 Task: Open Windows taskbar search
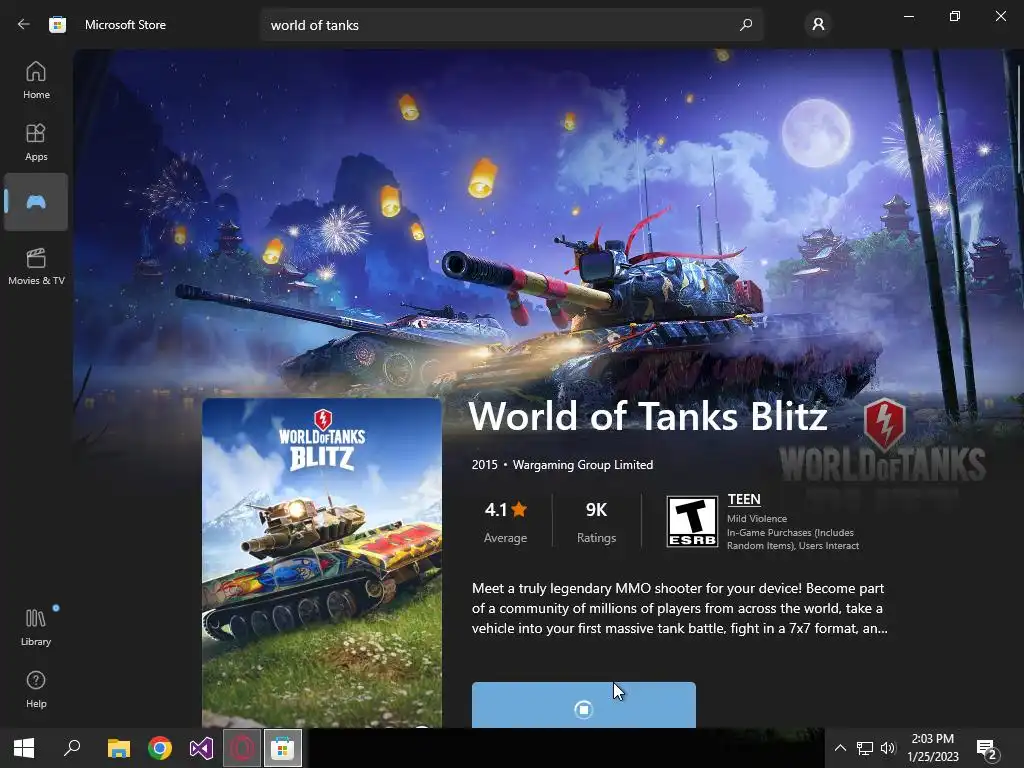tap(72, 748)
